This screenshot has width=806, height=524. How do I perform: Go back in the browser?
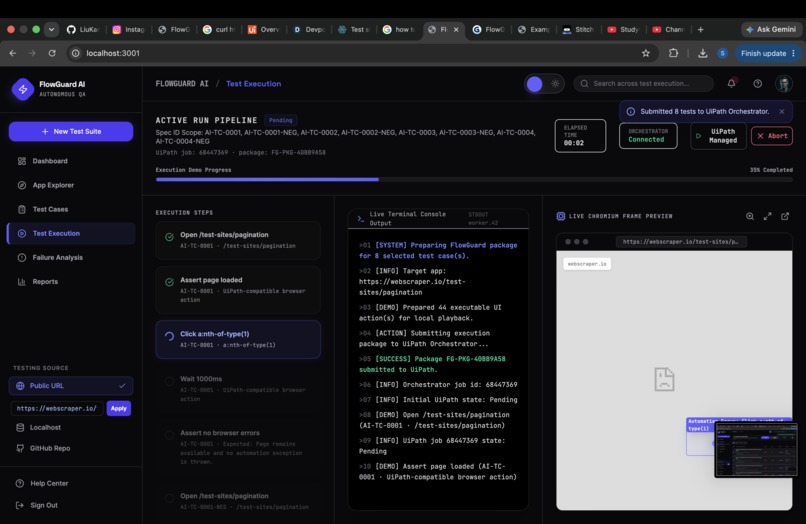tap(13, 53)
